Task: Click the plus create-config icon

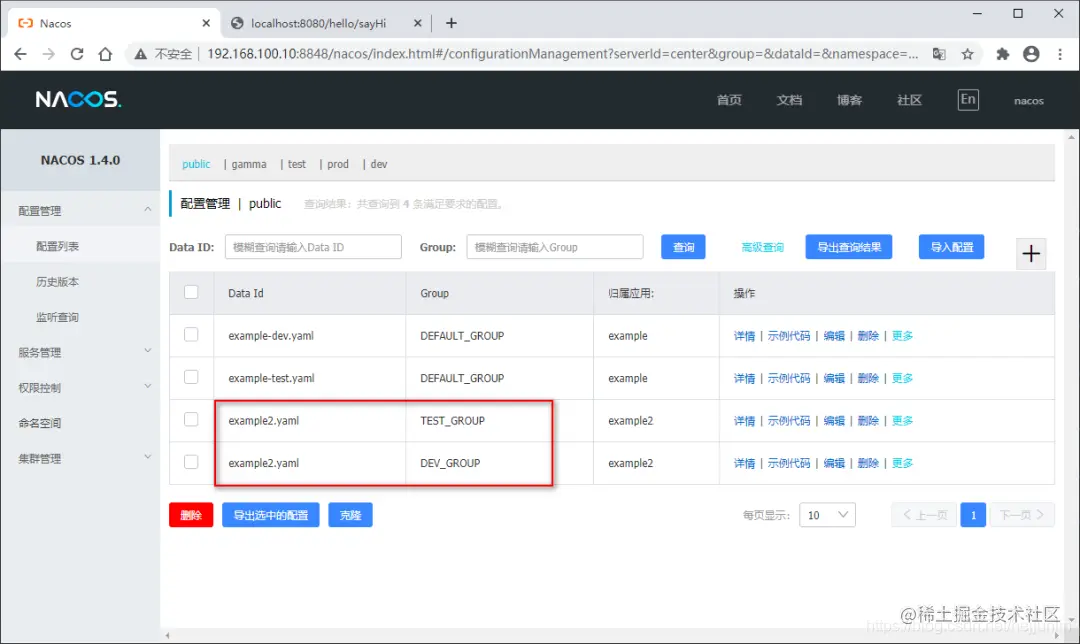Action: tap(1031, 253)
